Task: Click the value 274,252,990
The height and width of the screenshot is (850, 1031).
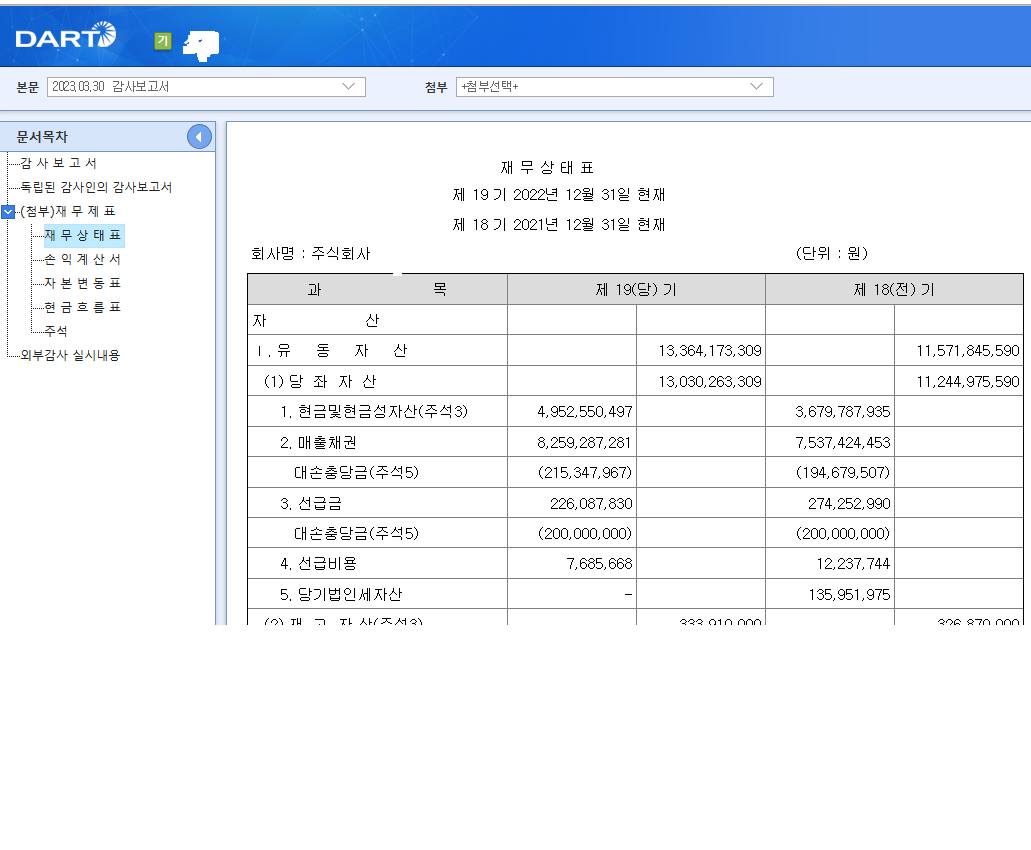Action: click(849, 504)
